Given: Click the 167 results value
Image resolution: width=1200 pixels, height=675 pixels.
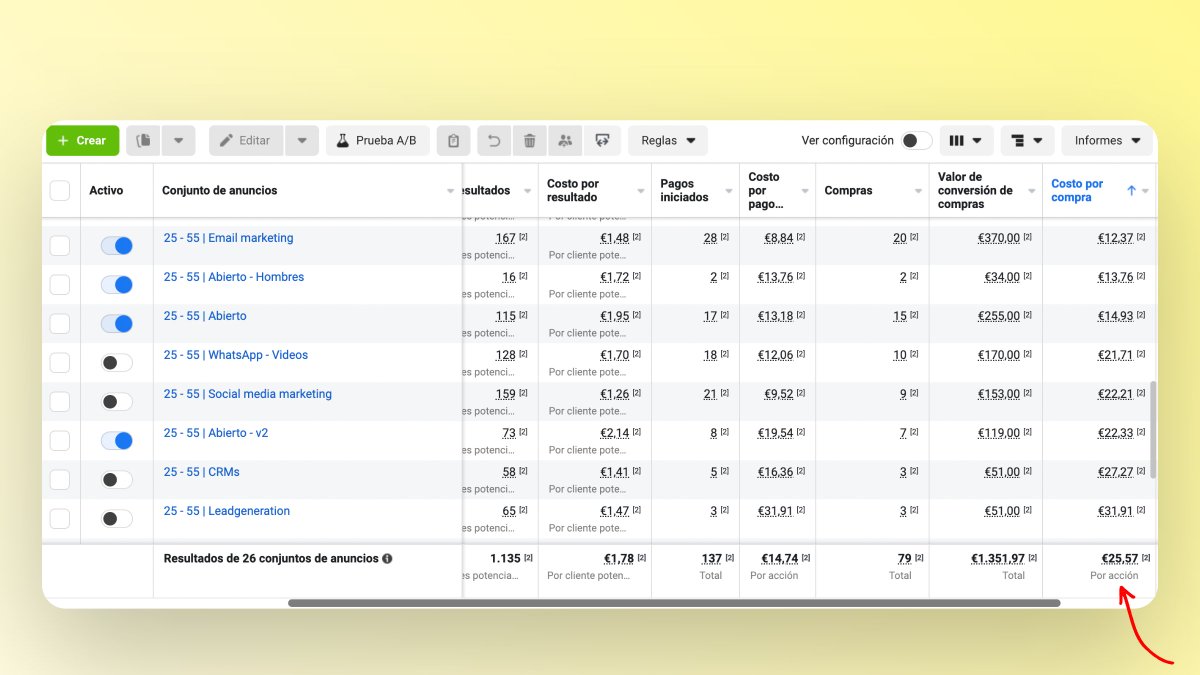Looking at the screenshot, I should 506,238.
